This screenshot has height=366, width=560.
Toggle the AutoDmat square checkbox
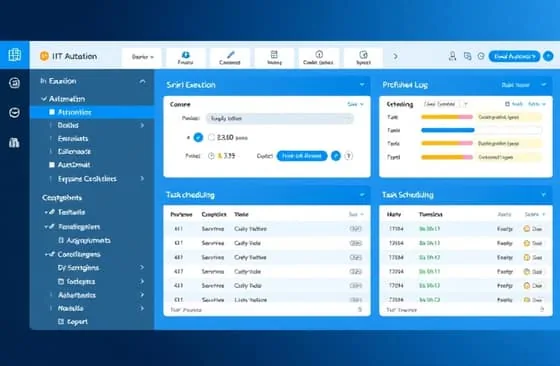52,165
